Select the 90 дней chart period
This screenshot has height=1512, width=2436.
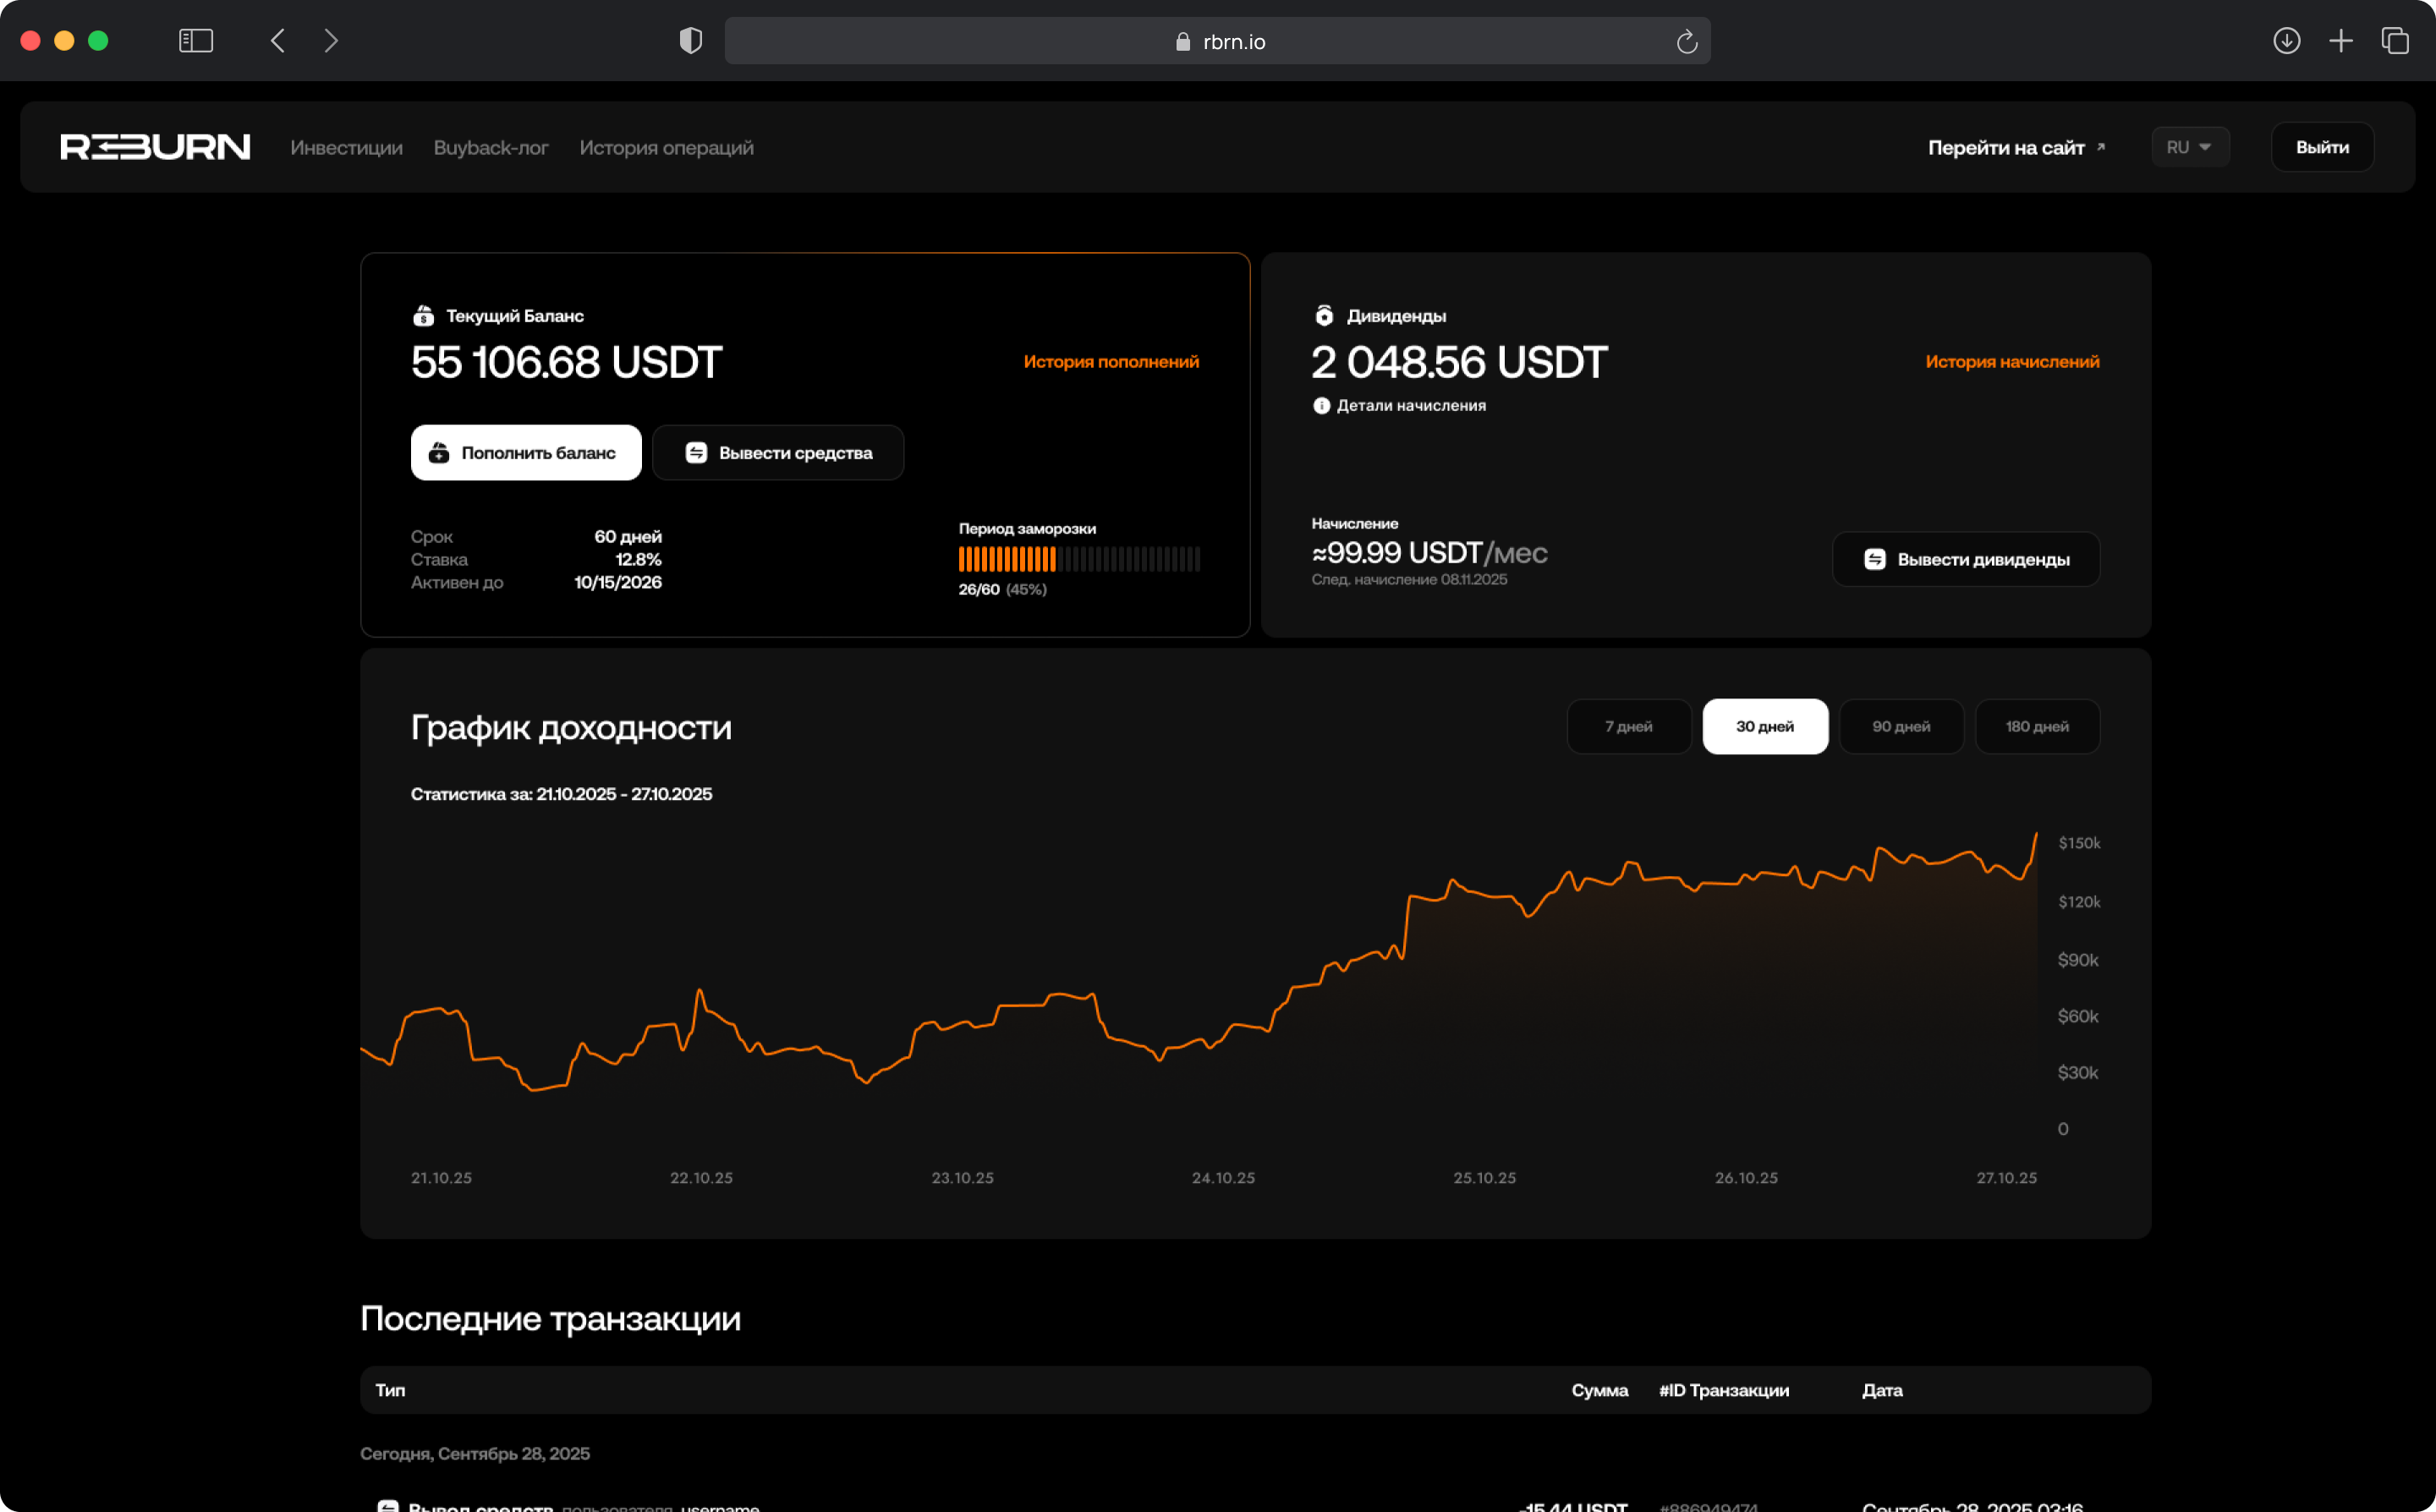click(x=1901, y=727)
